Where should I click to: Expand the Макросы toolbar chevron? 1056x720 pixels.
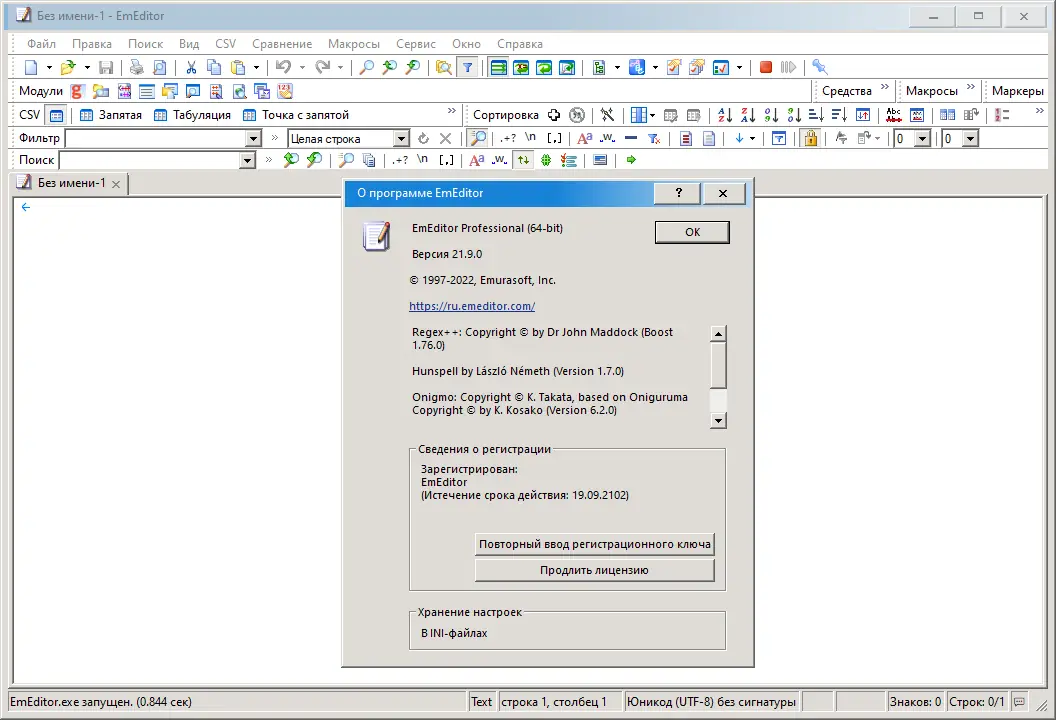(970, 88)
